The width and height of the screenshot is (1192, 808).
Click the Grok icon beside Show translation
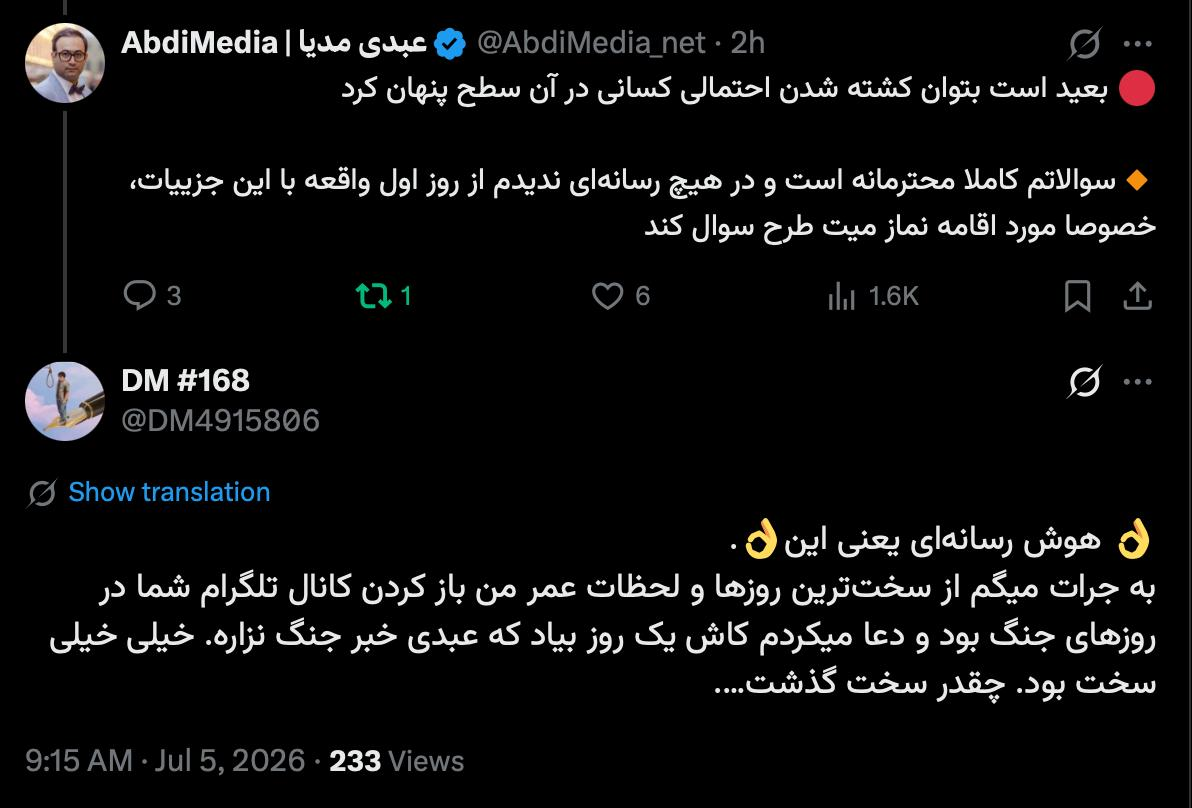click(42, 493)
